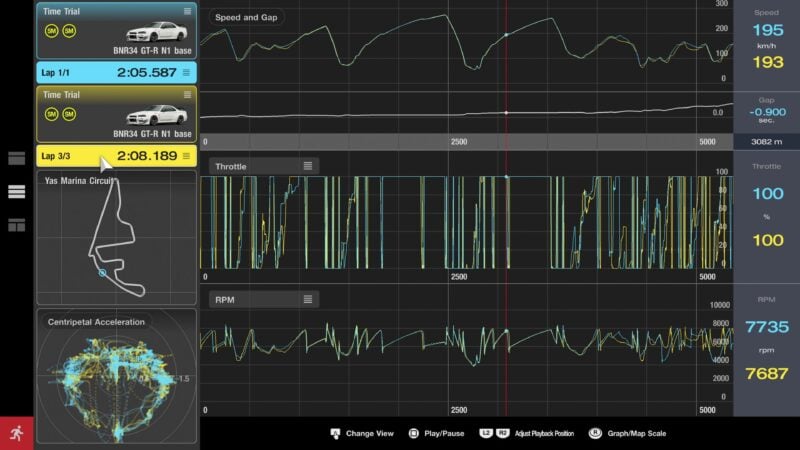Select the split-panel layout icon in left sidebar
This screenshot has width=800, height=450.
point(16,225)
